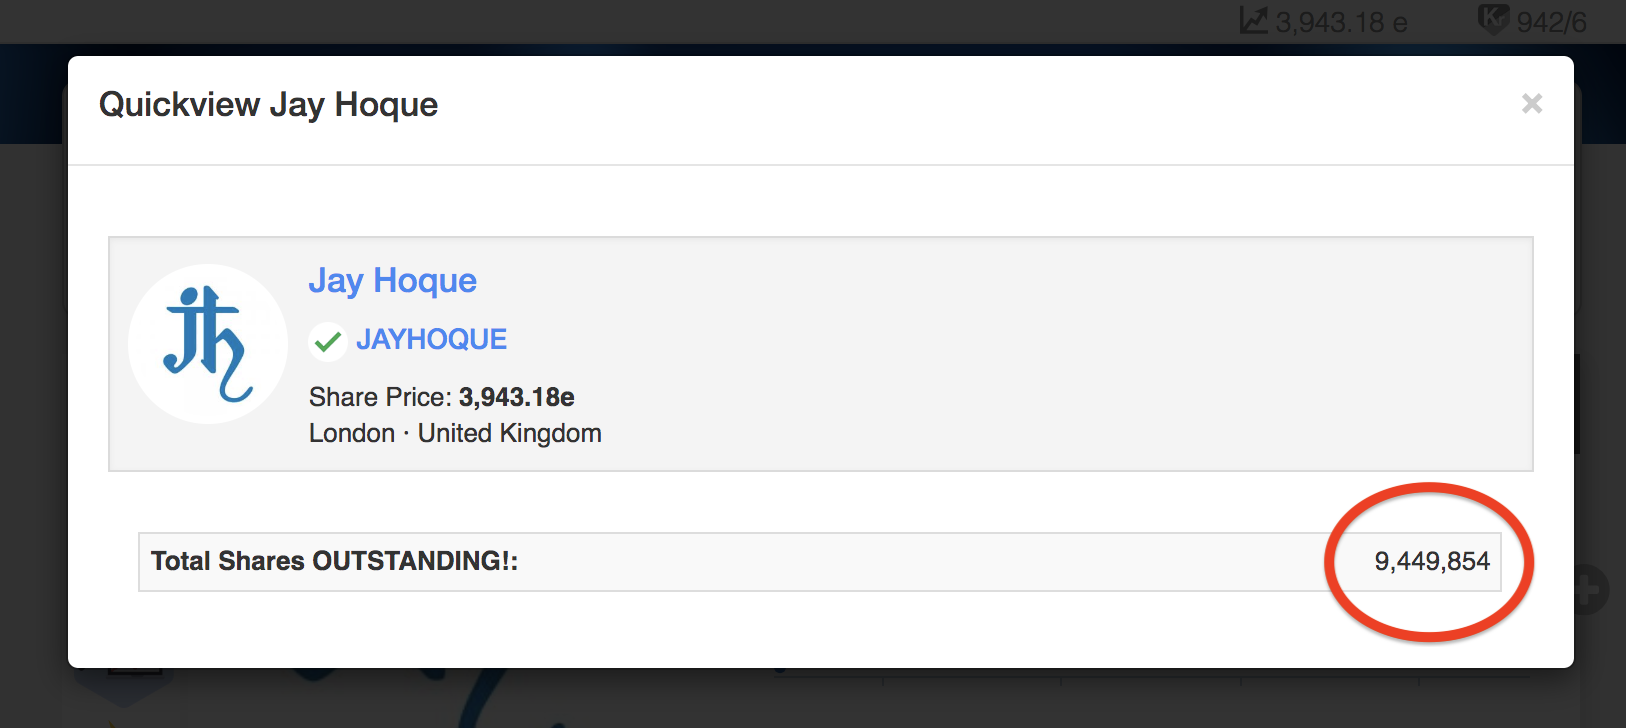Click the London · United Kingdom location text
The image size is (1626, 728).
click(455, 433)
